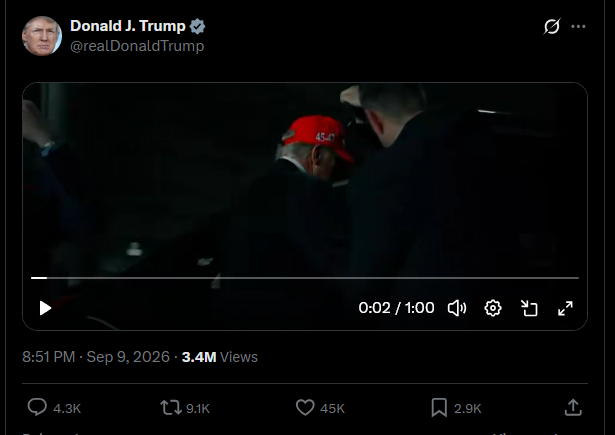Bookmark the post with the bookmark icon
Image resolution: width=615 pixels, height=435 pixels.
click(x=439, y=408)
